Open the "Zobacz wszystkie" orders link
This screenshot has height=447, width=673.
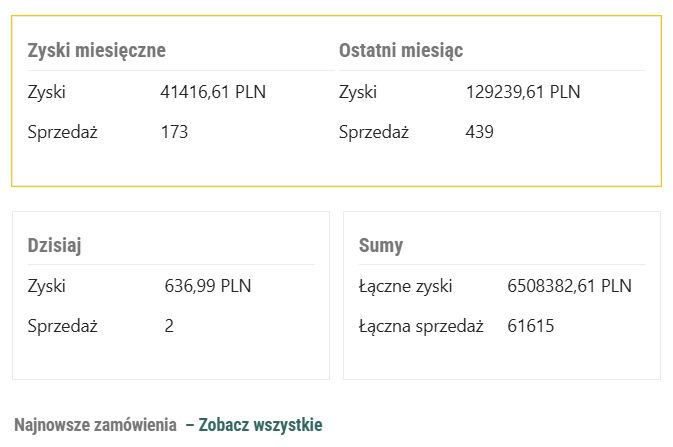click(260, 425)
